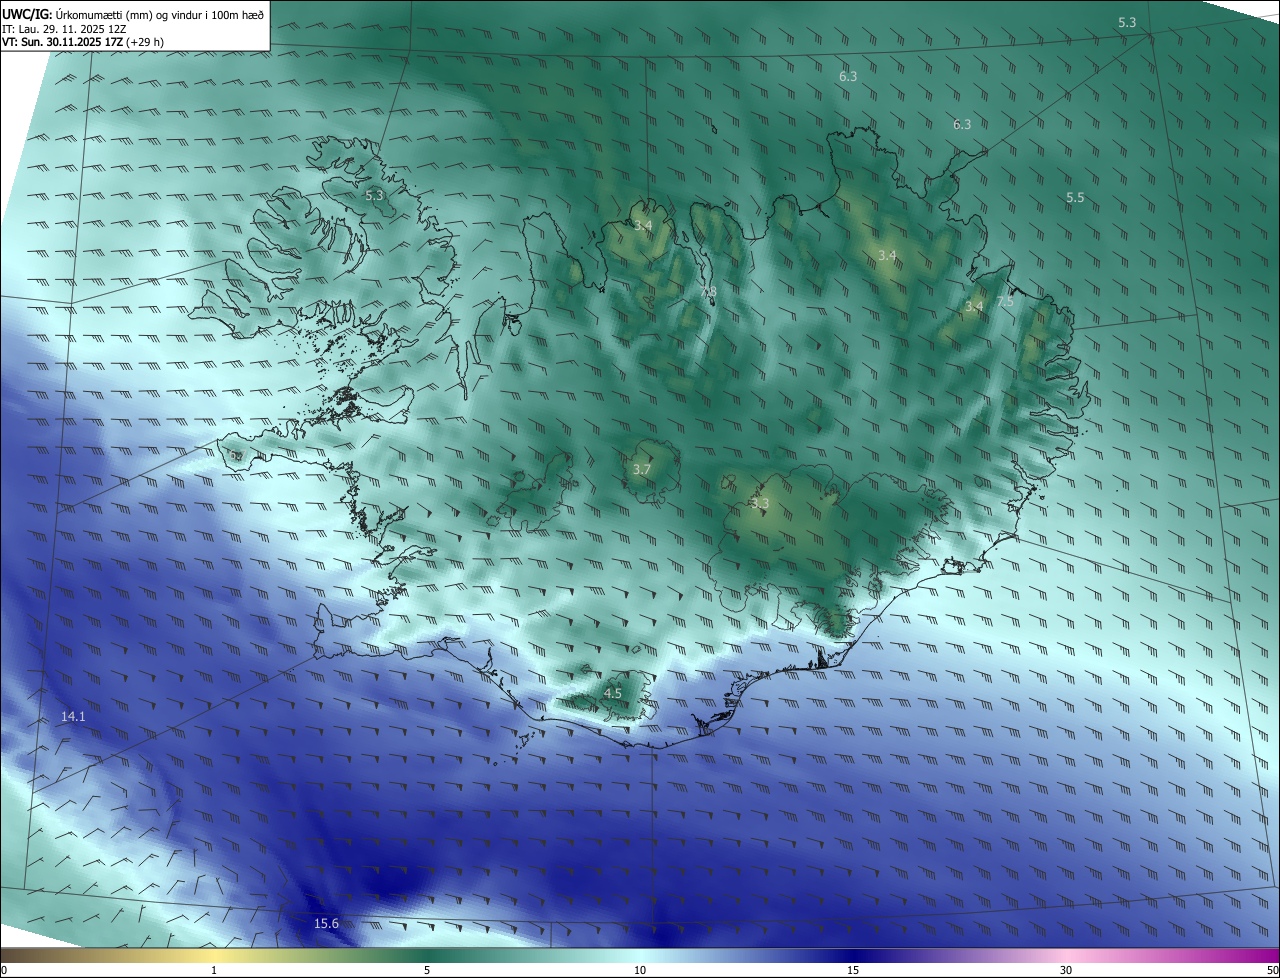Click the 3.4 value beside the 7.5 label
Image resolution: width=1280 pixels, height=978 pixels.
[974, 306]
